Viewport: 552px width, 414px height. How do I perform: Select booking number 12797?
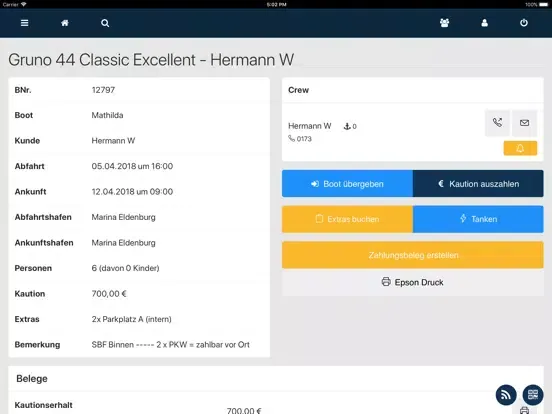(x=103, y=90)
